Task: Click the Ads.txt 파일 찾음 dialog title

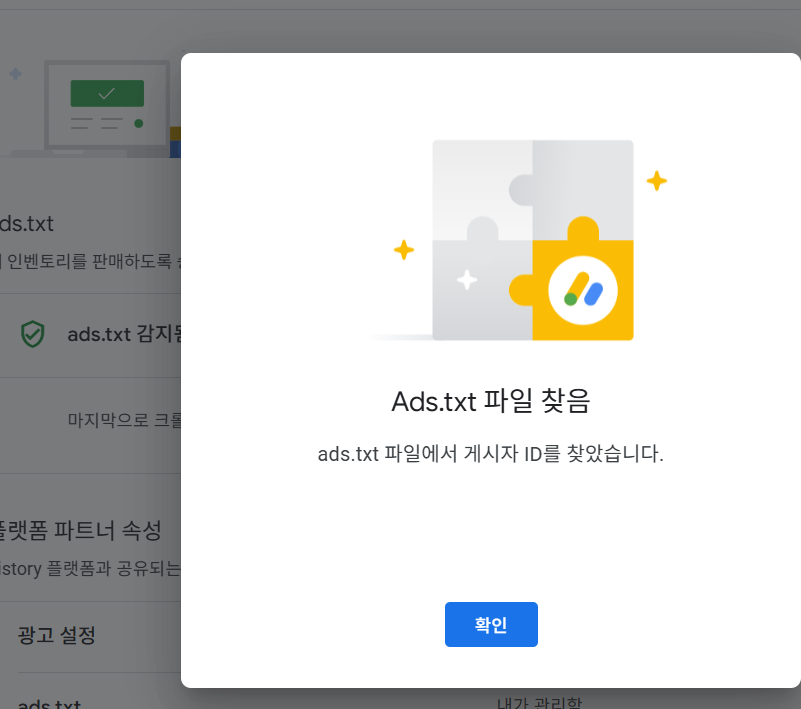Action: (490, 401)
